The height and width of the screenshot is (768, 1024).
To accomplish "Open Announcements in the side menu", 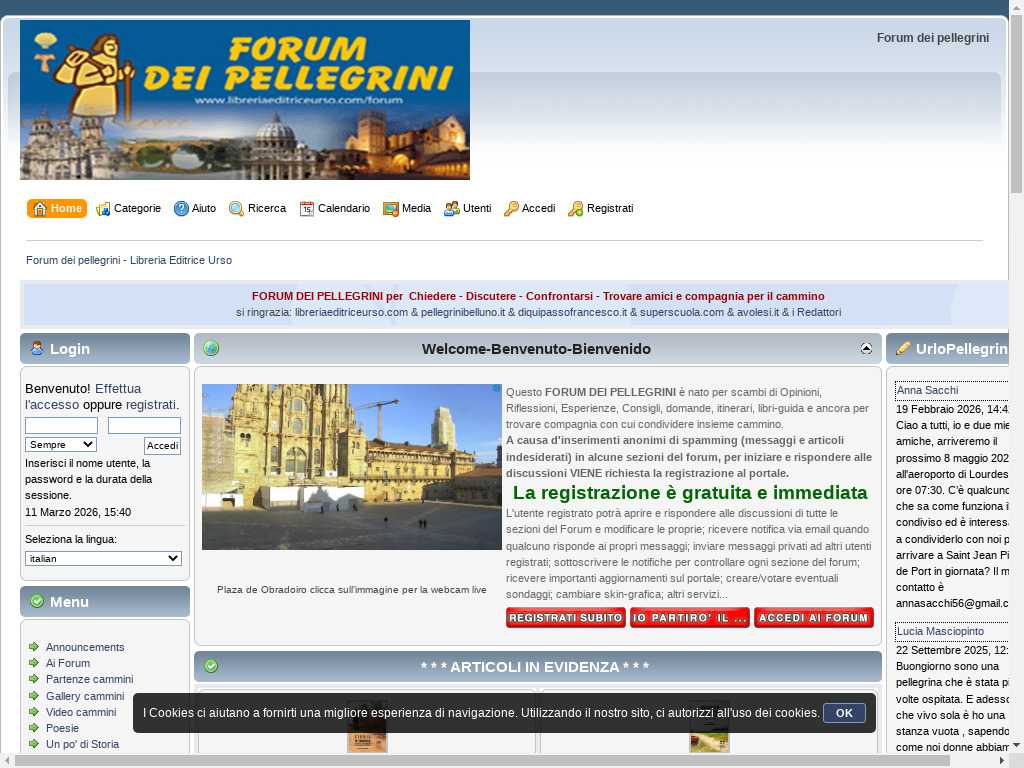I will point(85,647).
